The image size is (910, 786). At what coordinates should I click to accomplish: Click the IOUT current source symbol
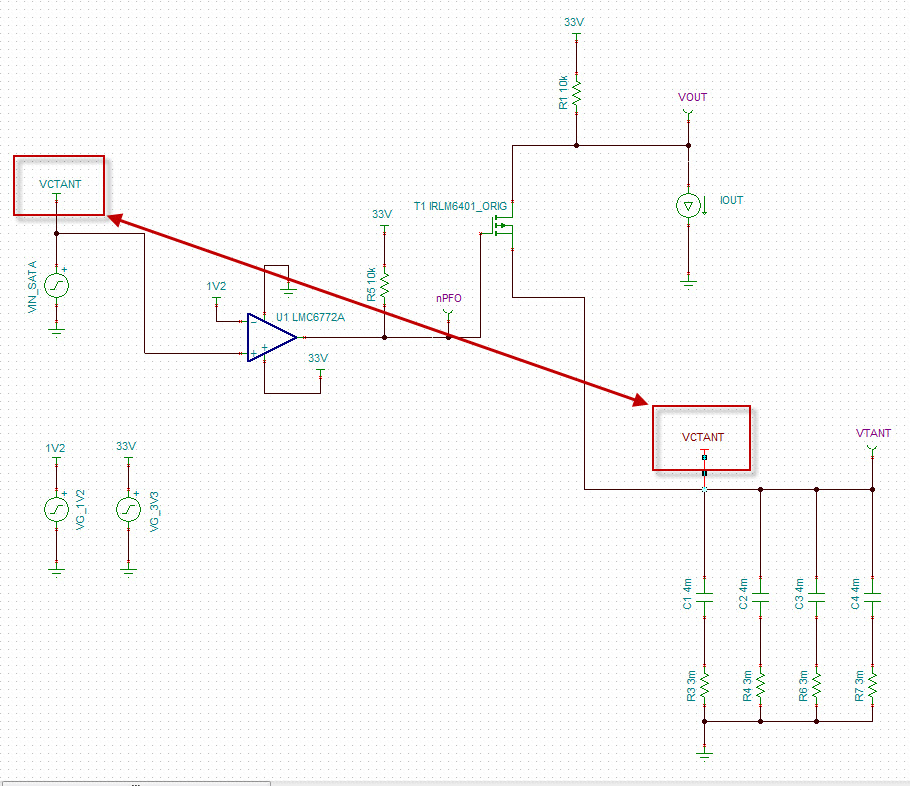pos(688,203)
